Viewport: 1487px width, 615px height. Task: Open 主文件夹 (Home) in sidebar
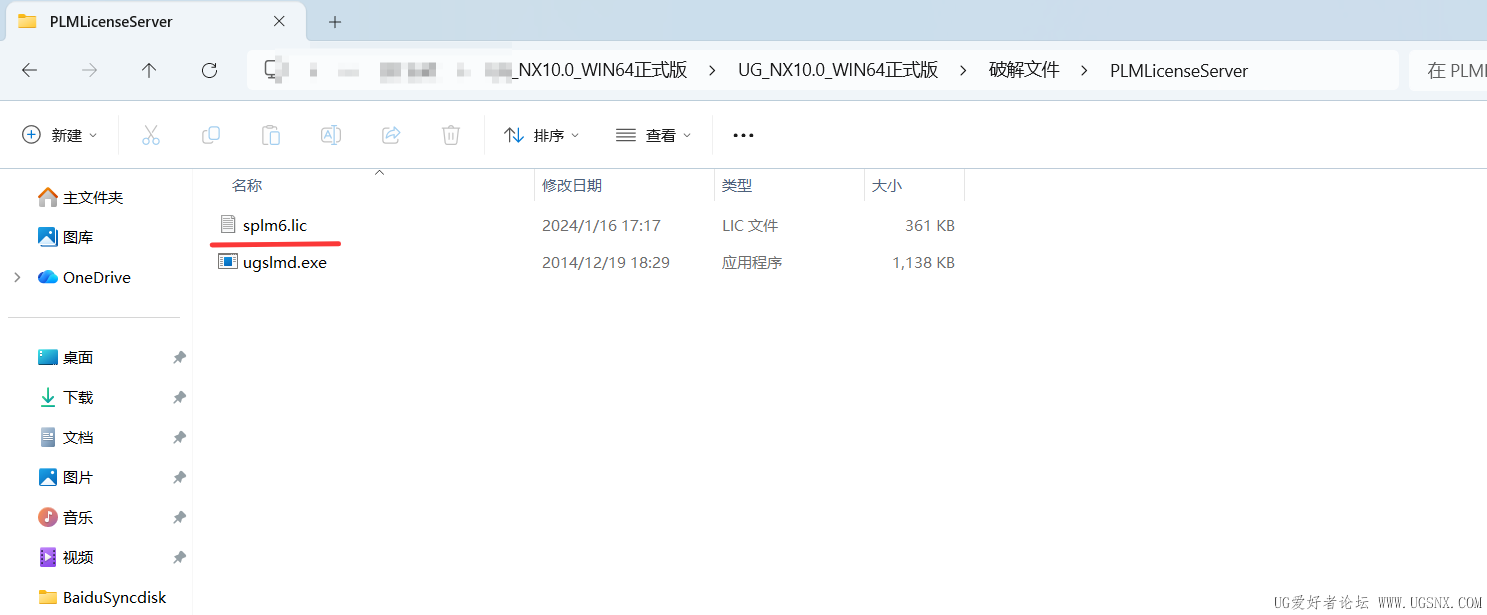pos(80,197)
